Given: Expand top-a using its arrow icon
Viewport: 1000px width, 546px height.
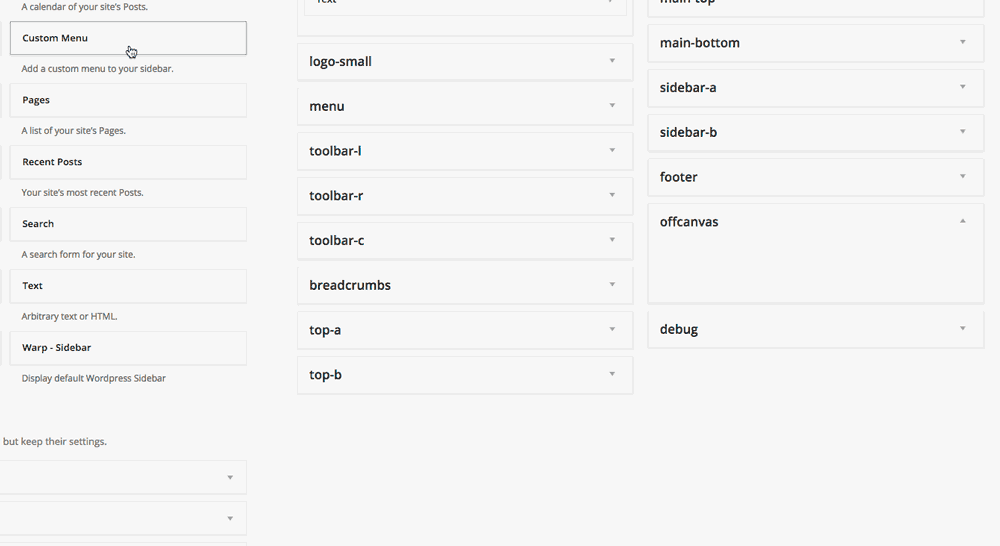Looking at the screenshot, I should pyautogui.click(x=612, y=329).
